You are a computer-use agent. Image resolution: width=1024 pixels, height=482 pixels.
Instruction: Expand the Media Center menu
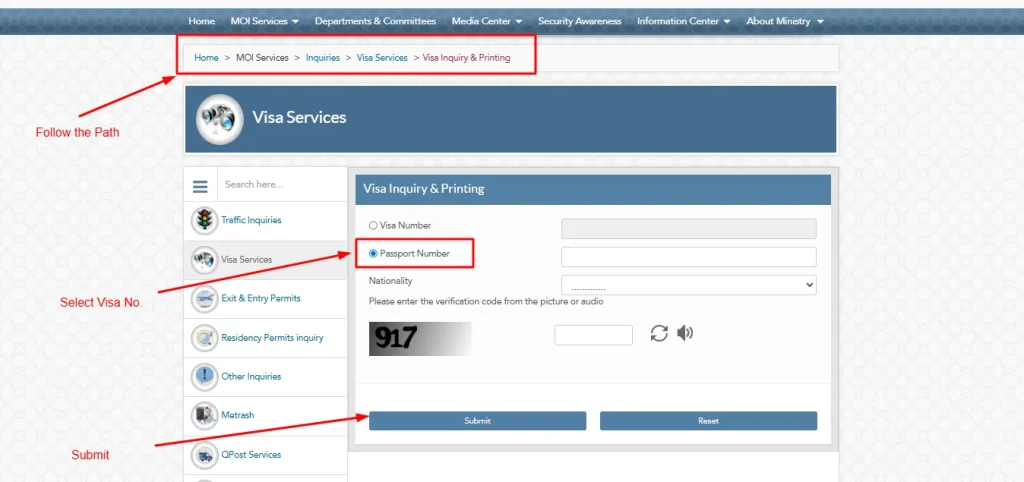[x=486, y=21]
